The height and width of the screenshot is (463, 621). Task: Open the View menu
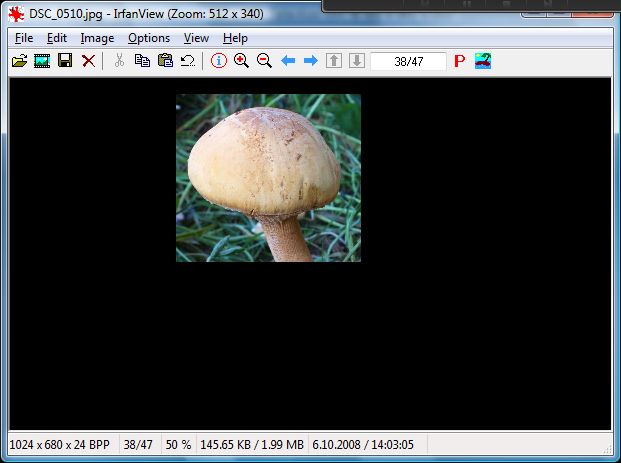196,38
